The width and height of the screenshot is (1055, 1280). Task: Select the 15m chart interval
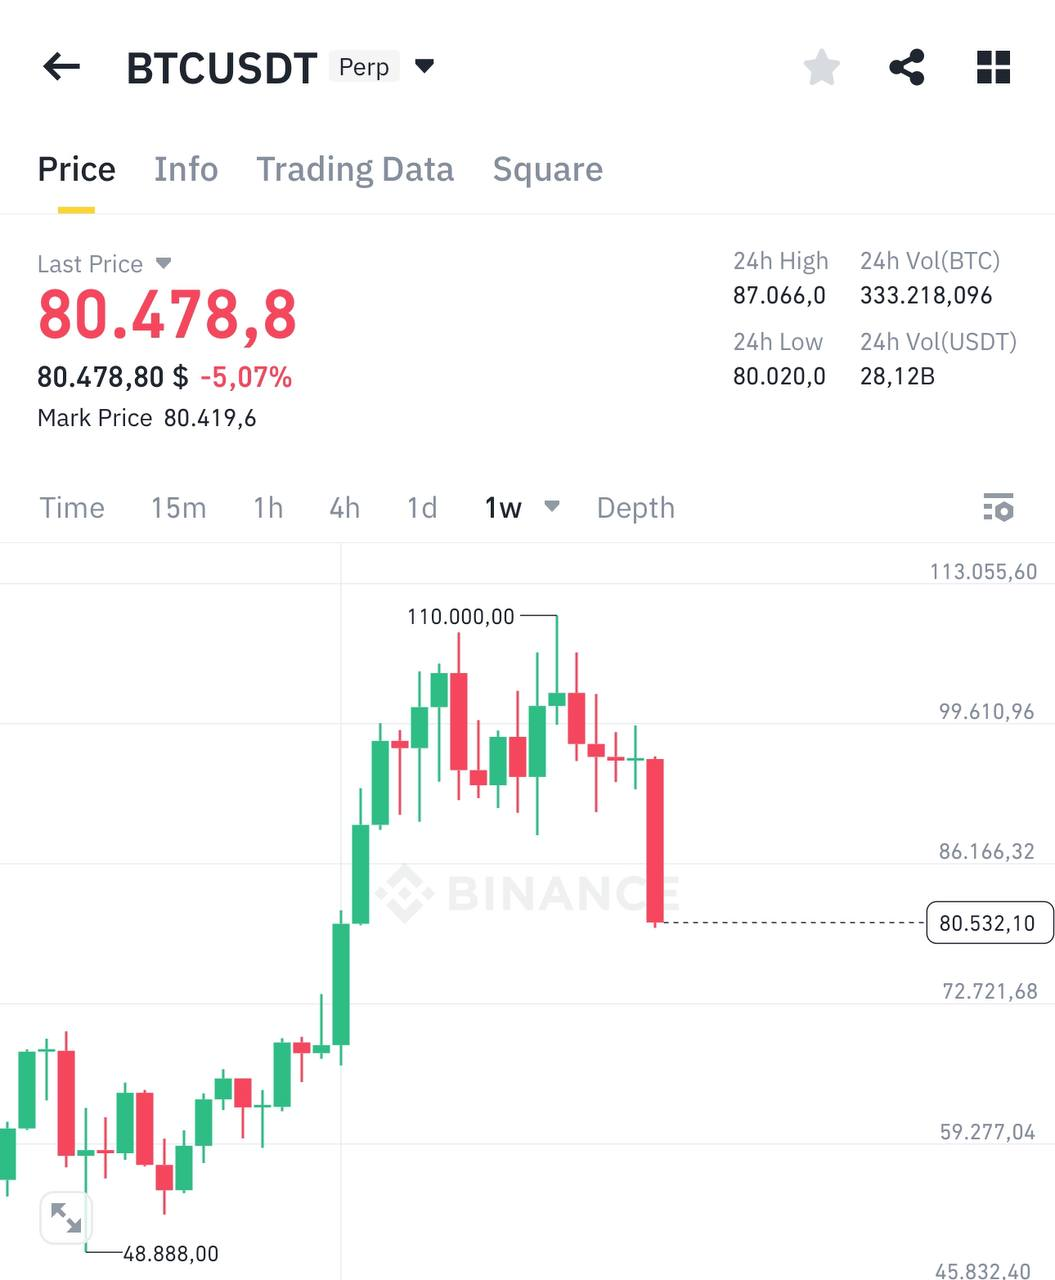(178, 508)
